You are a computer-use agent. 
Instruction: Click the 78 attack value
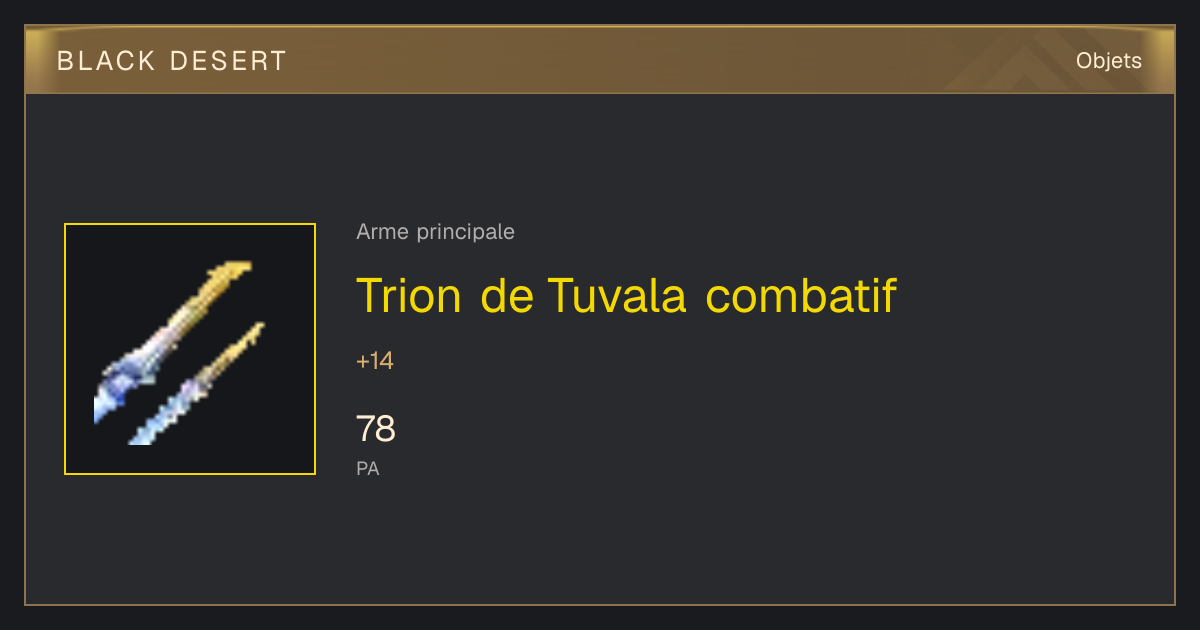point(376,429)
